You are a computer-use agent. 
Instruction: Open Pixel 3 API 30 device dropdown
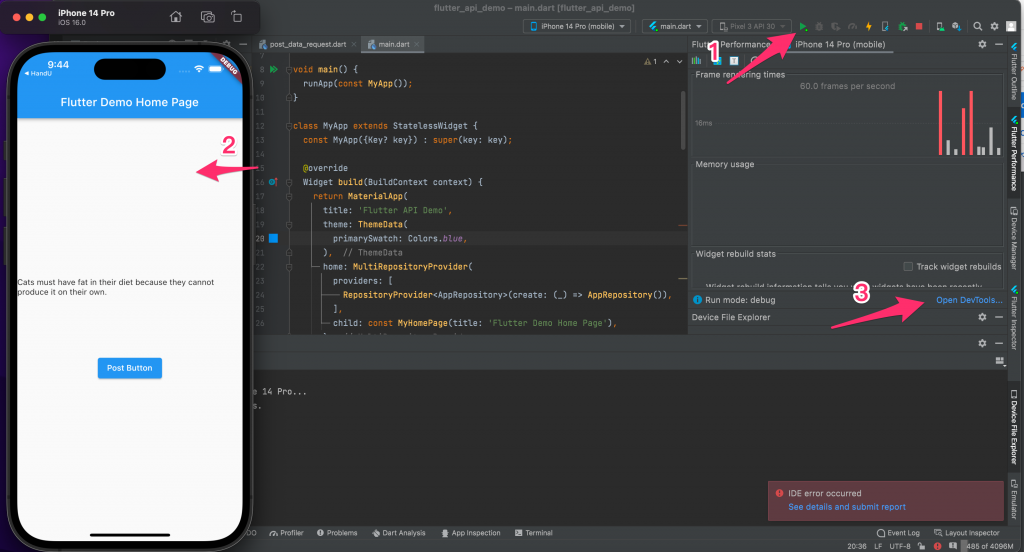[752, 27]
